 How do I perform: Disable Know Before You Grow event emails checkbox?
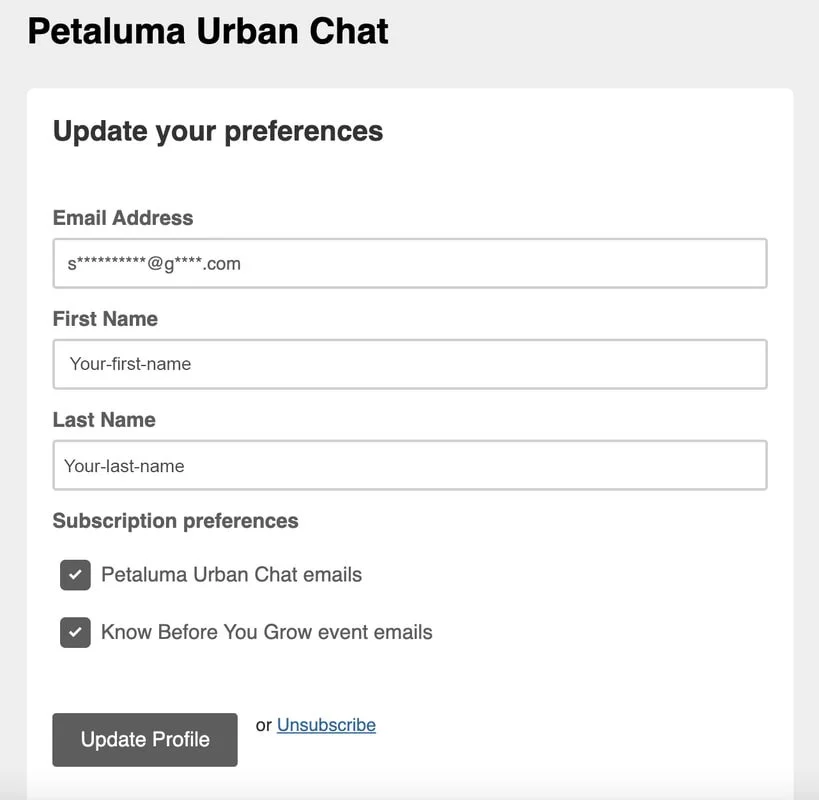click(75, 632)
